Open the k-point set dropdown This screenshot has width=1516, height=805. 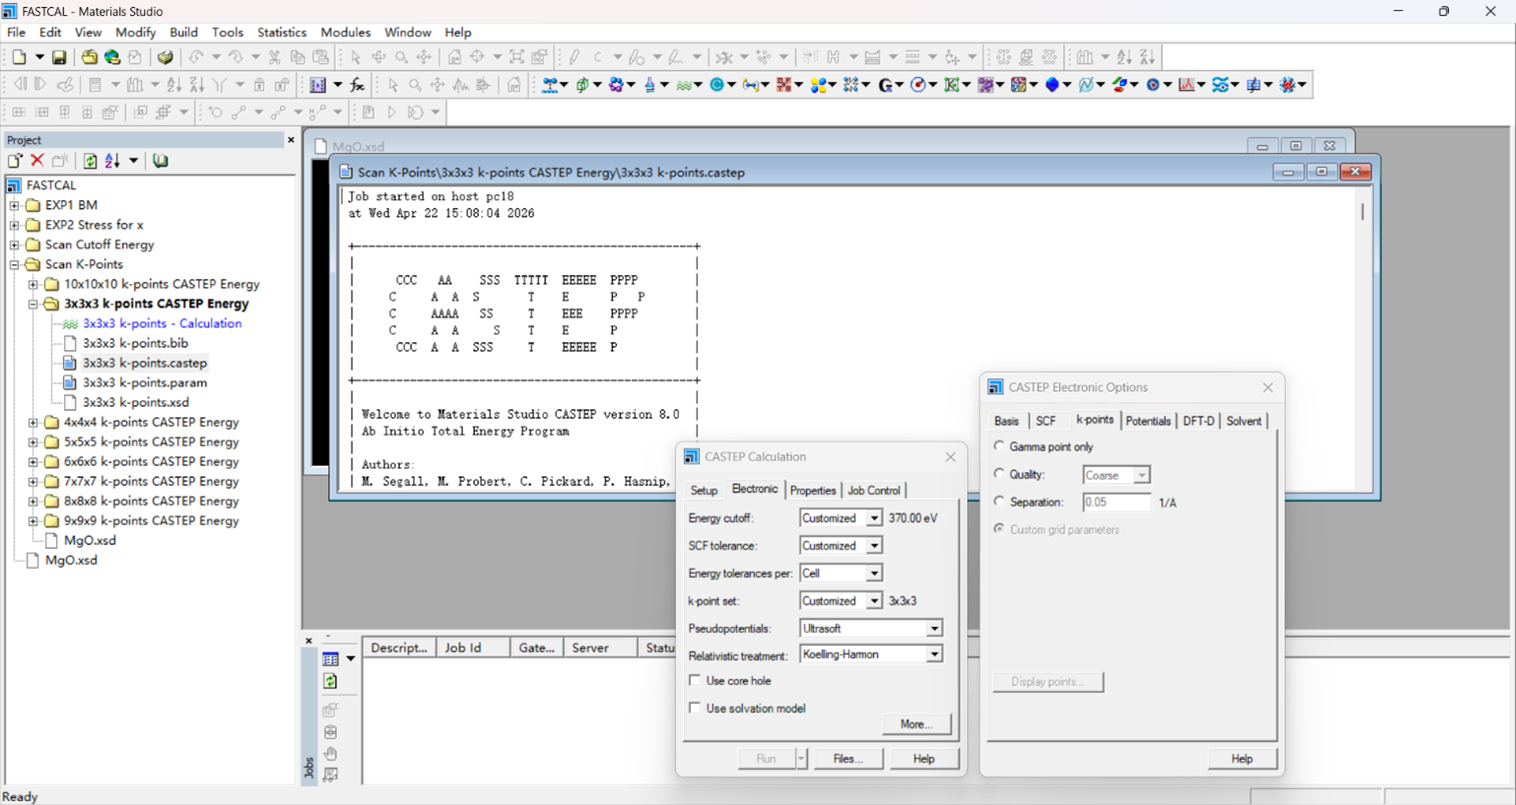(874, 601)
